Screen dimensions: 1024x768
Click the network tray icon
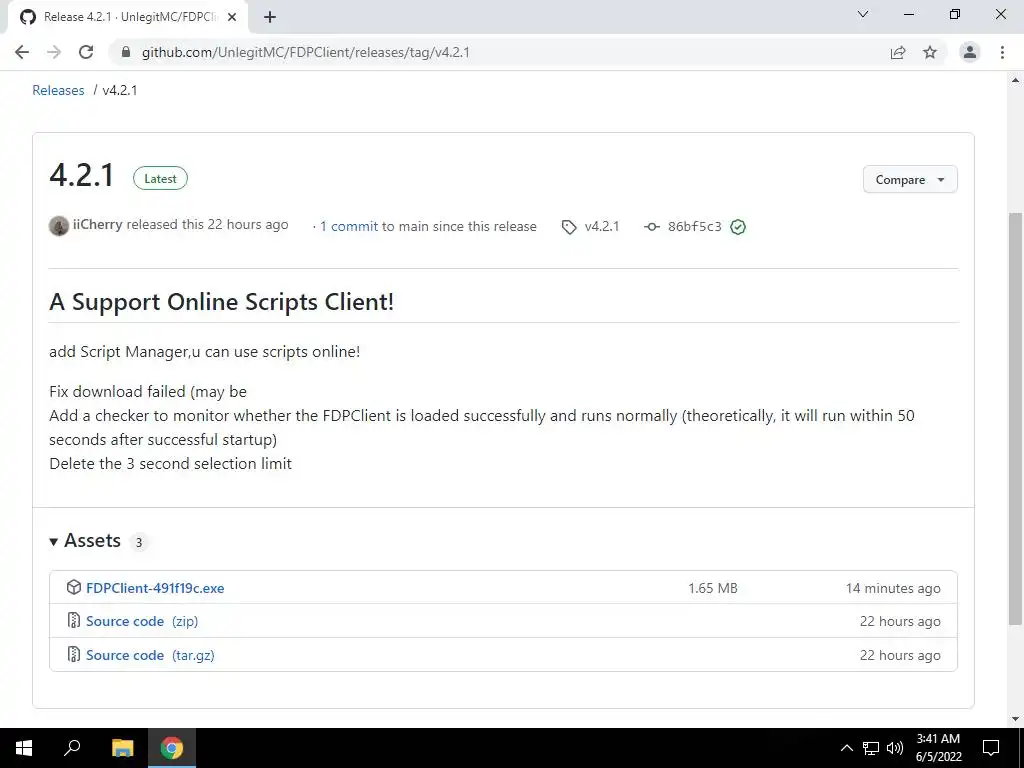pyautogui.click(x=871, y=748)
